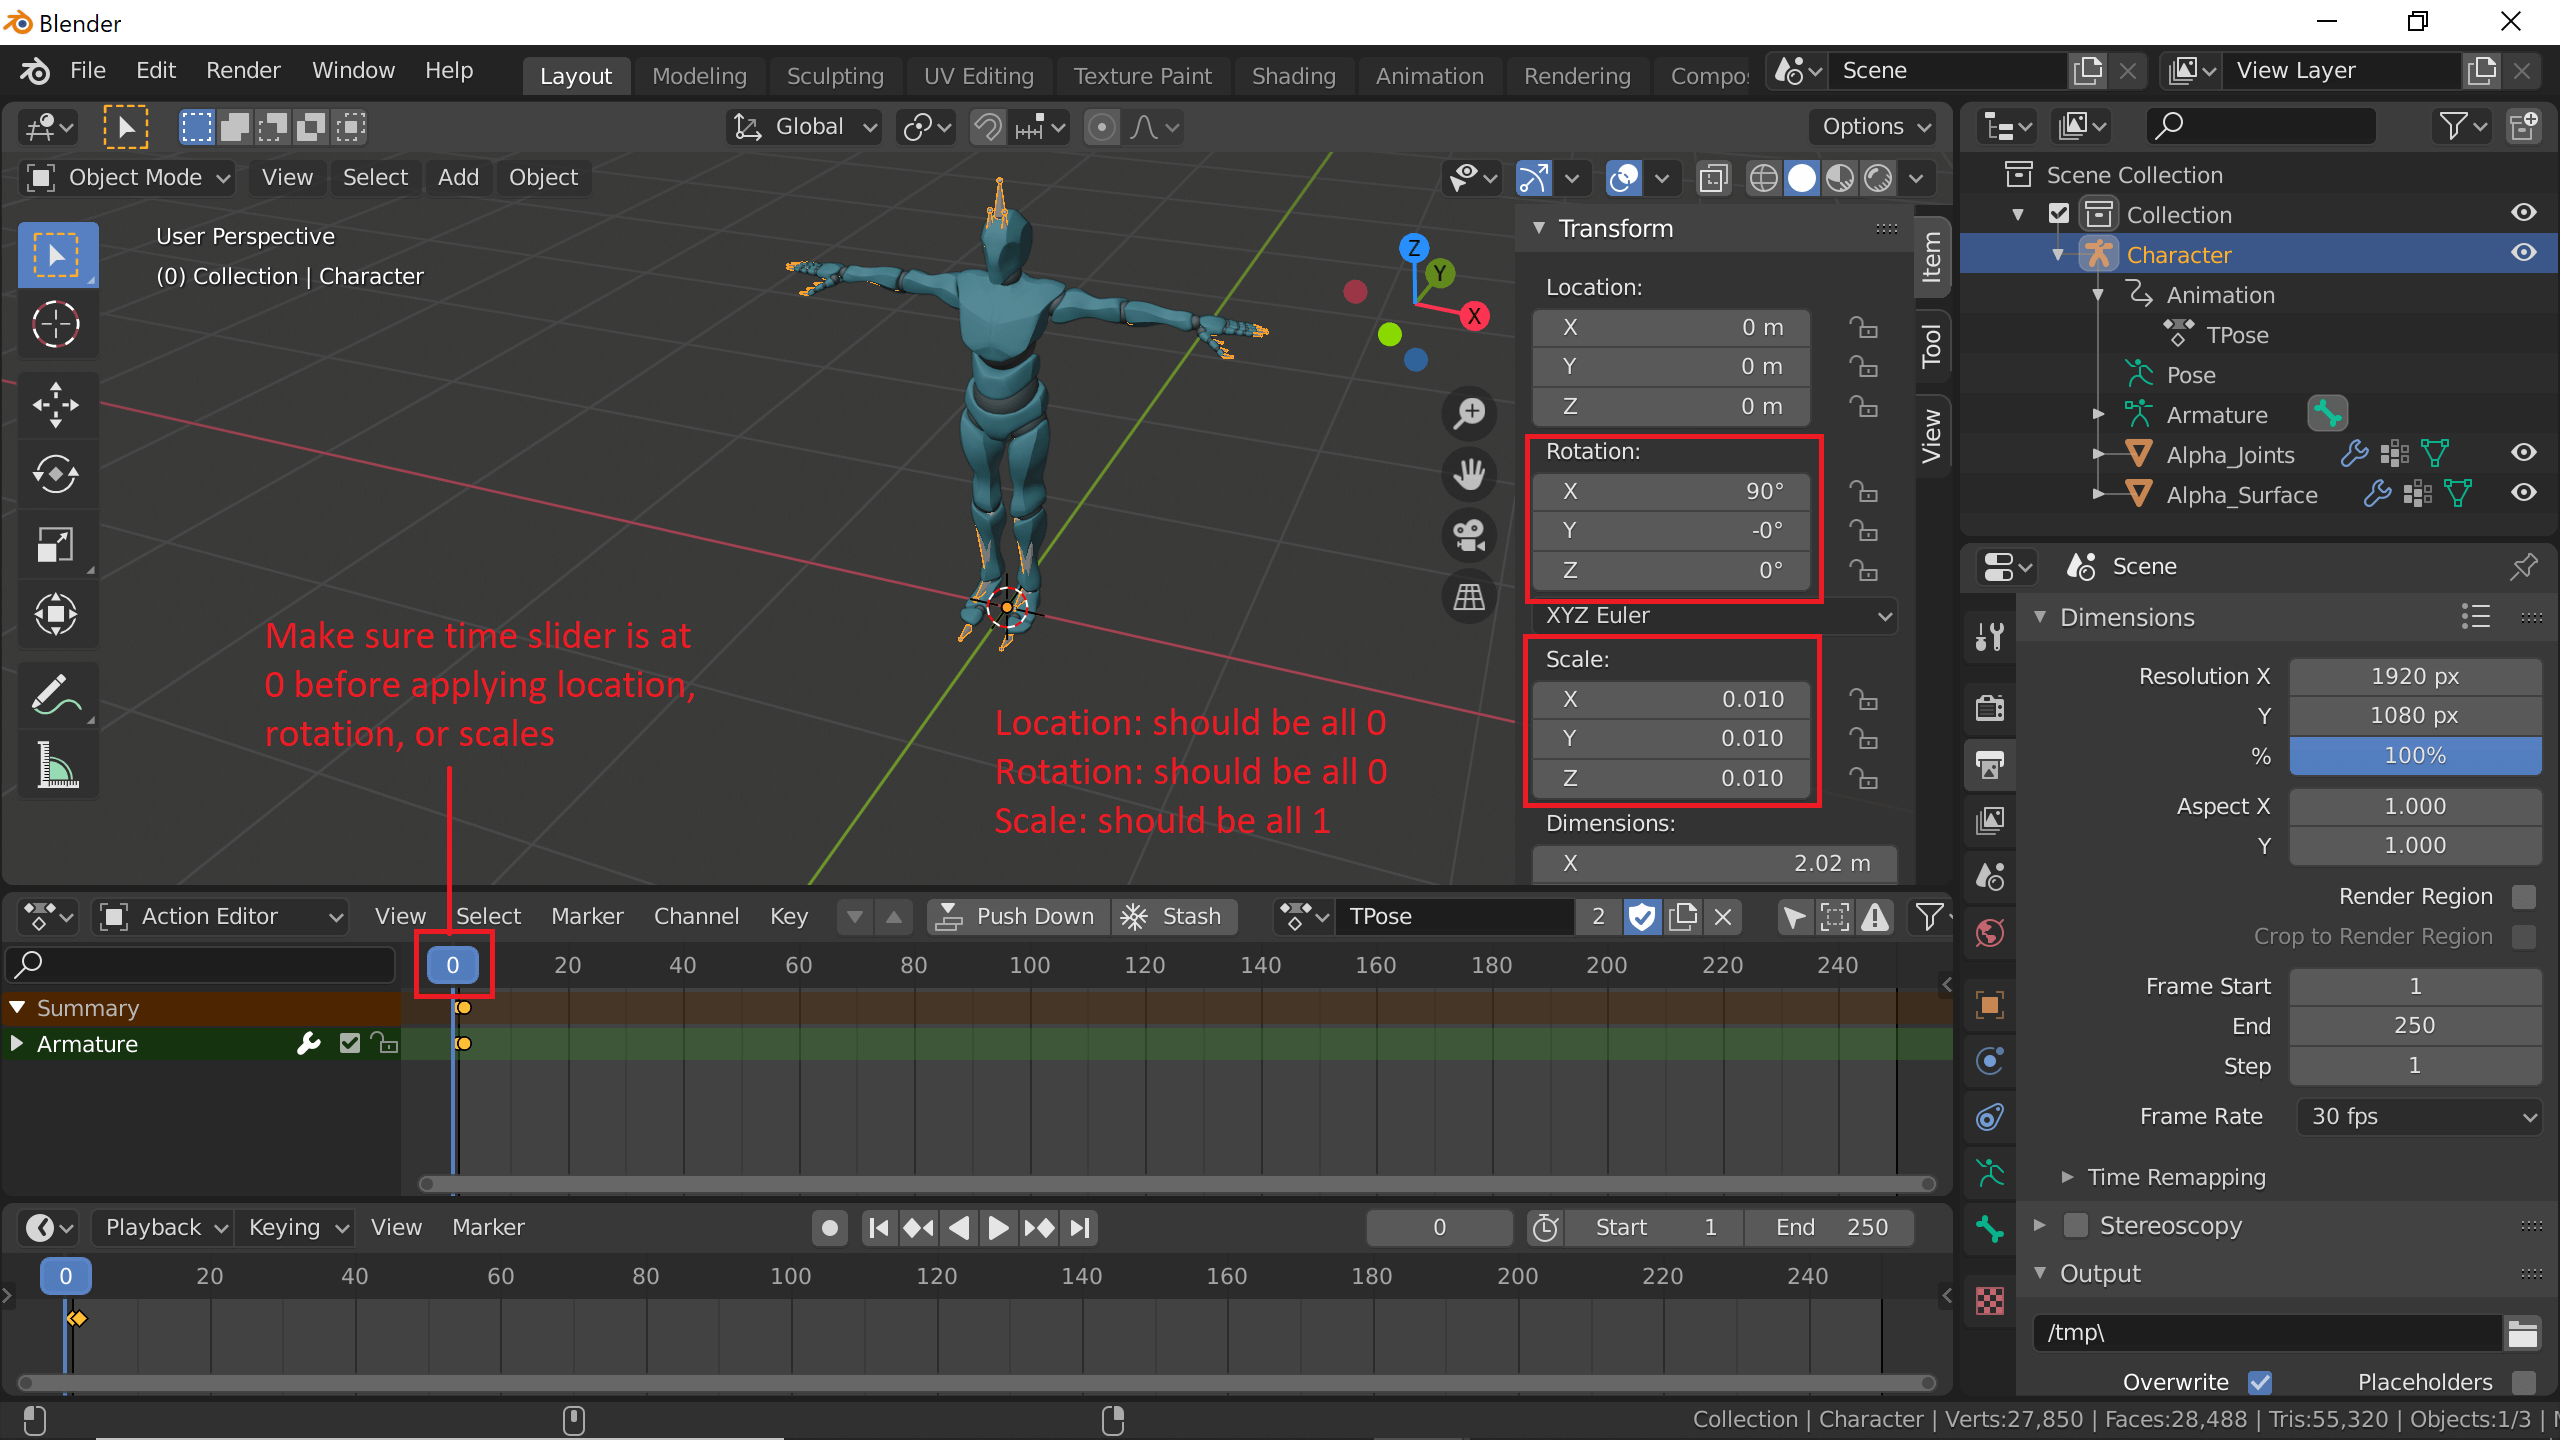
Task: Hide Alpha_Joints with its eye icon
Action: 2524,454
